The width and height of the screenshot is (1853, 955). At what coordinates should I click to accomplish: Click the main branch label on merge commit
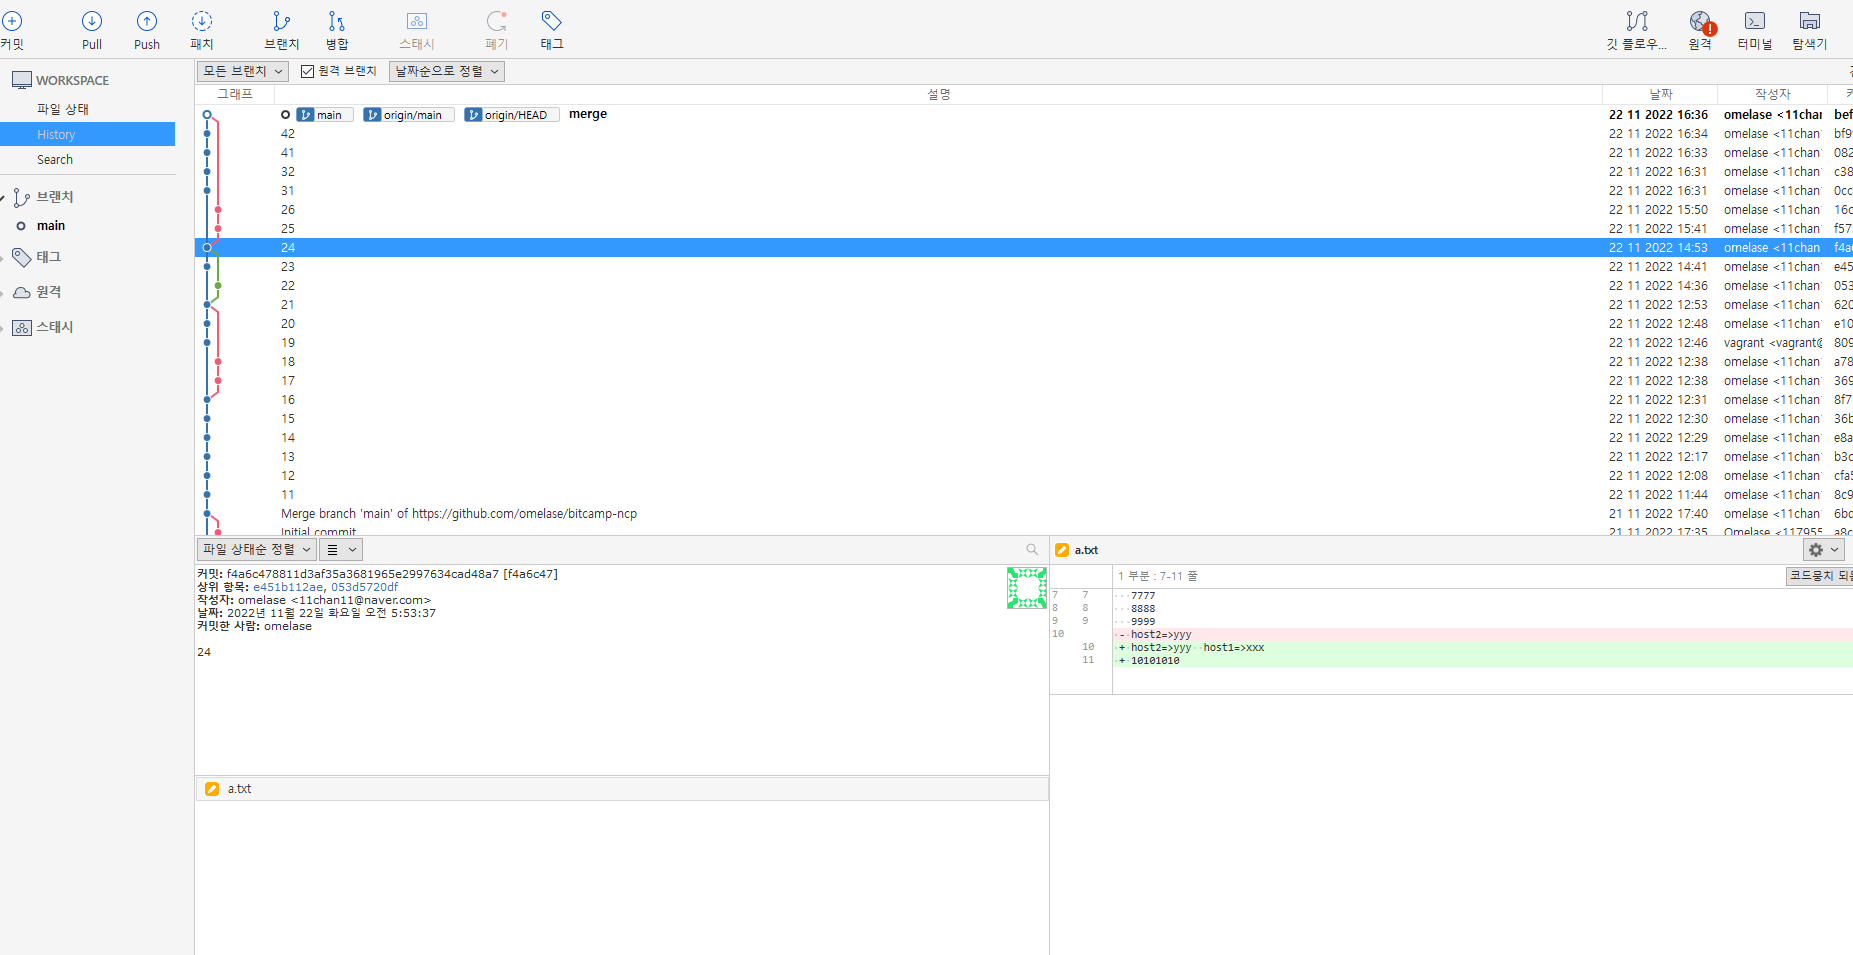pyautogui.click(x=325, y=115)
